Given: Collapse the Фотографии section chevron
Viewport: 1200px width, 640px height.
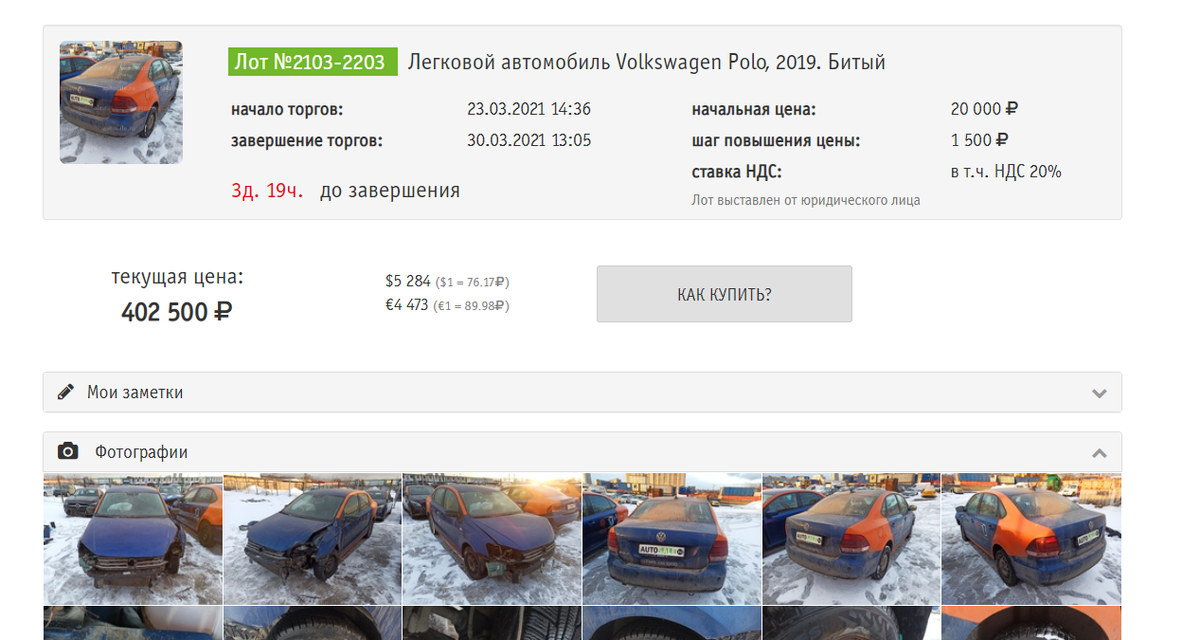Looking at the screenshot, I should [x=1100, y=453].
